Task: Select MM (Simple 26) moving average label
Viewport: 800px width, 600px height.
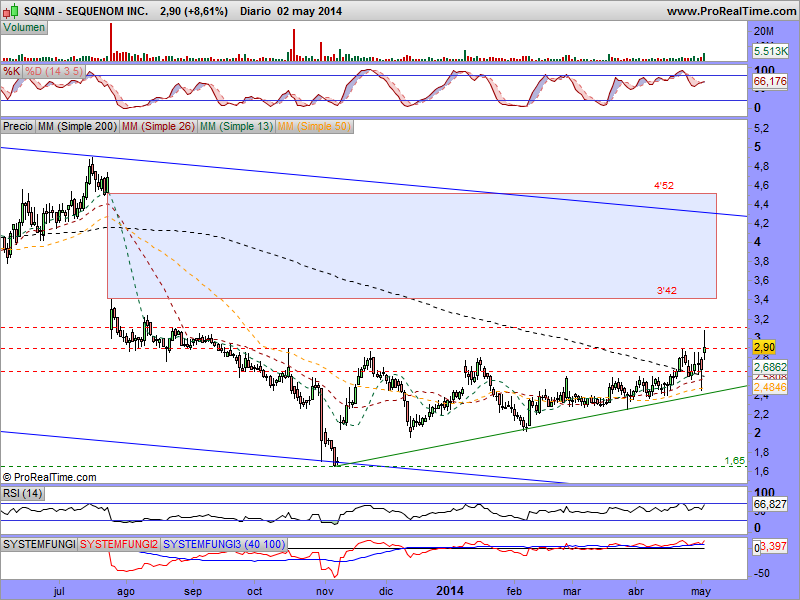Action: click(159, 126)
